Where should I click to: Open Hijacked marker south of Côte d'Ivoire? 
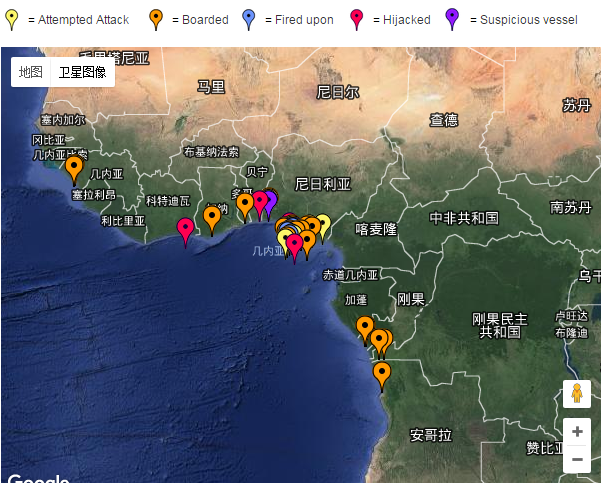coord(185,229)
